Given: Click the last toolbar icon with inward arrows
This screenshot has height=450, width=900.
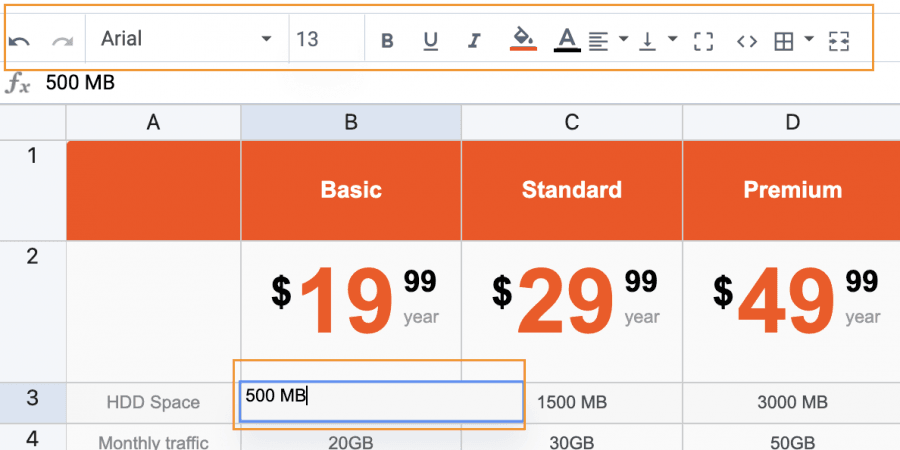Looking at the screenshot, I should (x=839, y=41).
